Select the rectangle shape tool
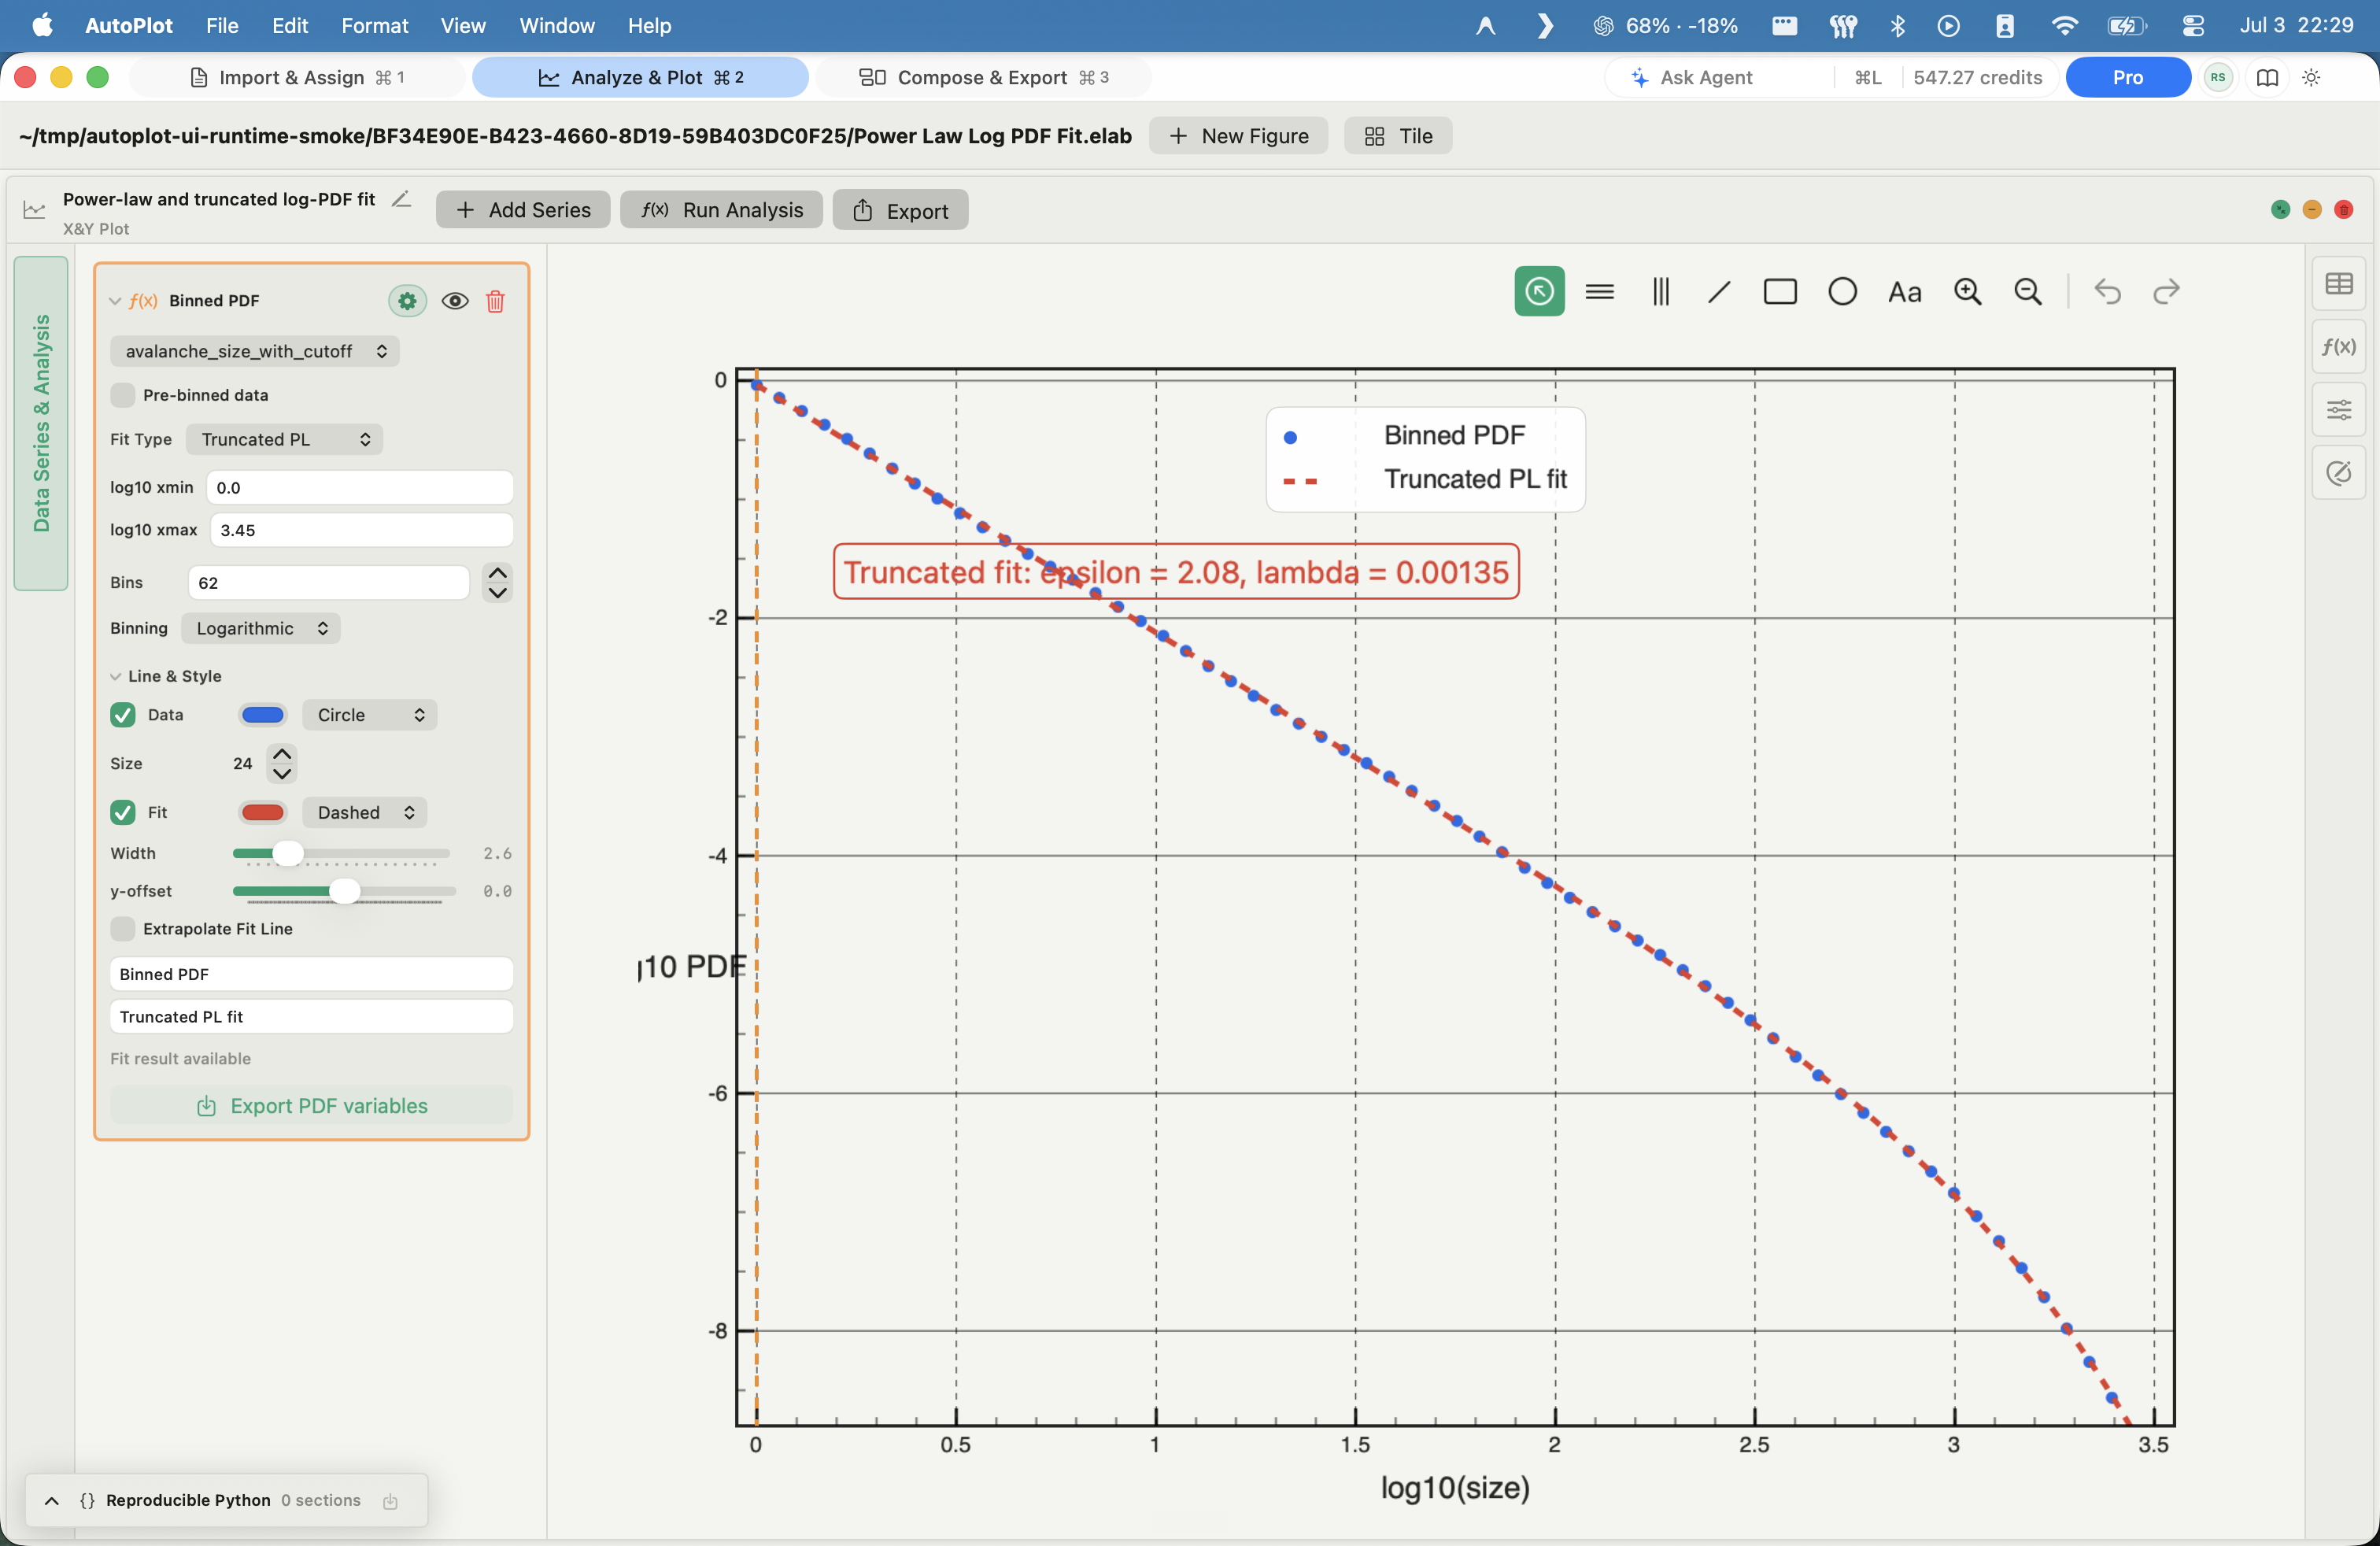This screenshot has height=1546, width=2380. point(1780,291)
